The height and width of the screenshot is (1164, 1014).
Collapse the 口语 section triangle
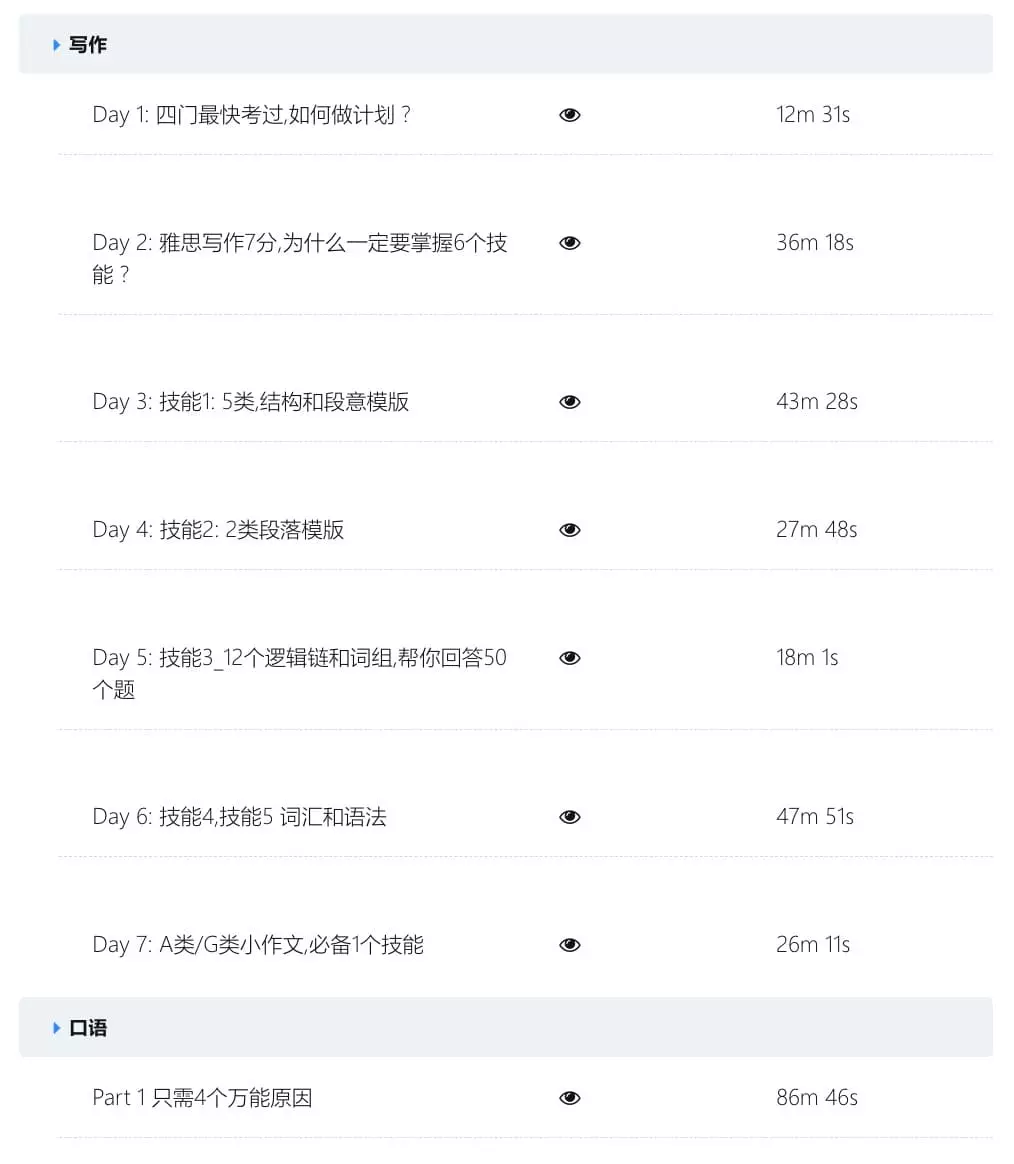57,1028
